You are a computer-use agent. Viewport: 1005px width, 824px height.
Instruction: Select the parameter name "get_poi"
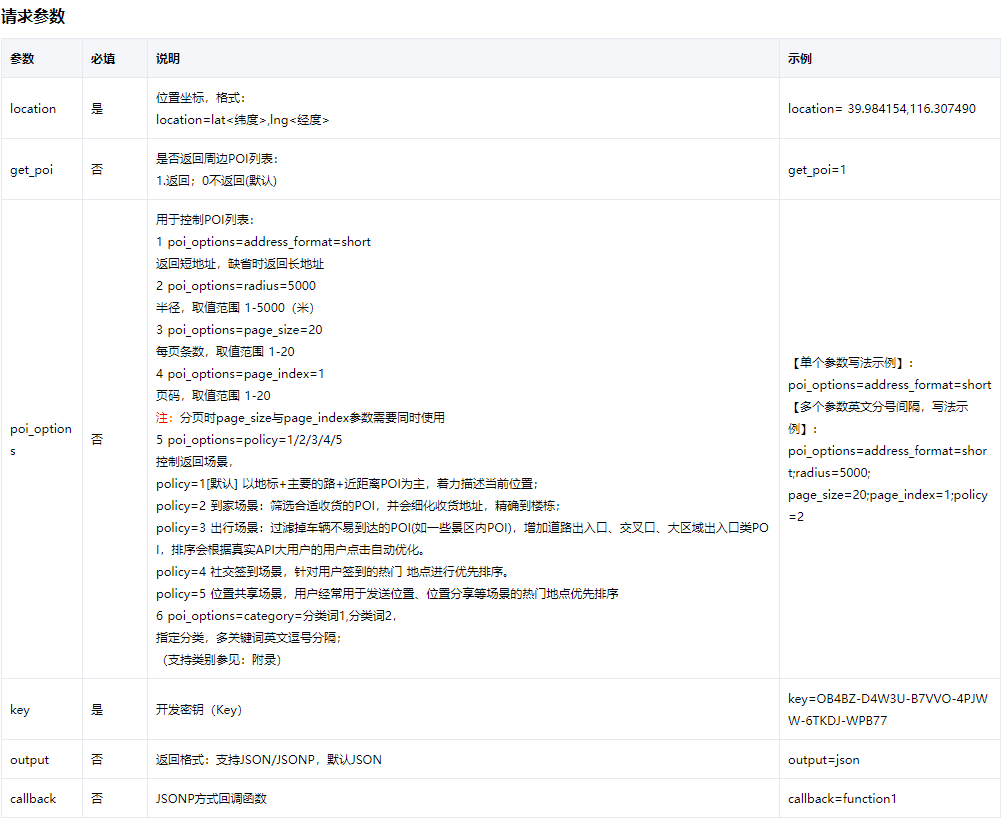click(29, 169)
